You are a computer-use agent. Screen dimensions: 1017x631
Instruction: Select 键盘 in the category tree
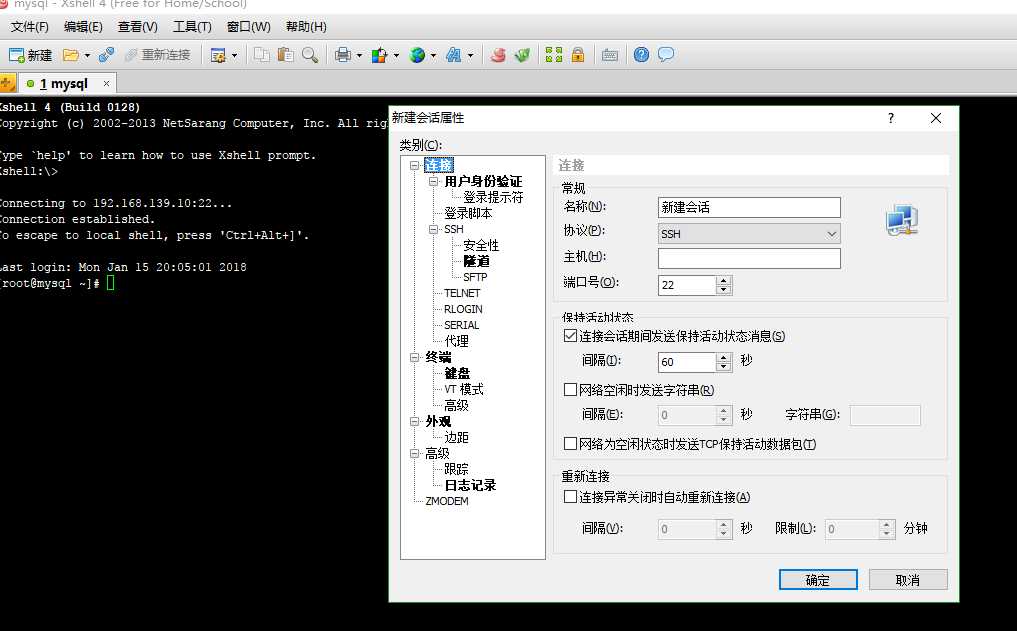click(x=457, y=374)
